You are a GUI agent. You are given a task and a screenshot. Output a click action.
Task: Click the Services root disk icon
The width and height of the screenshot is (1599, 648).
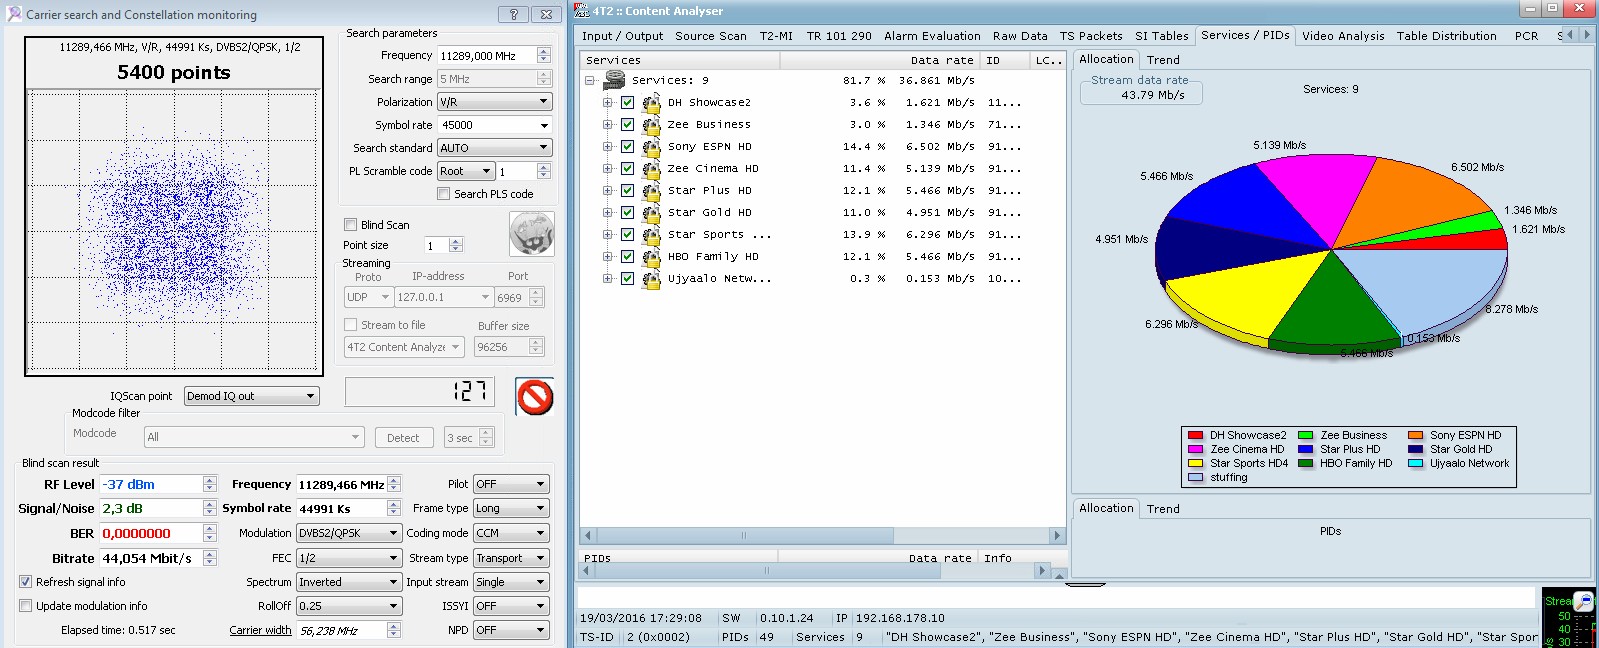pyautogui.click(x=614, y=80)
